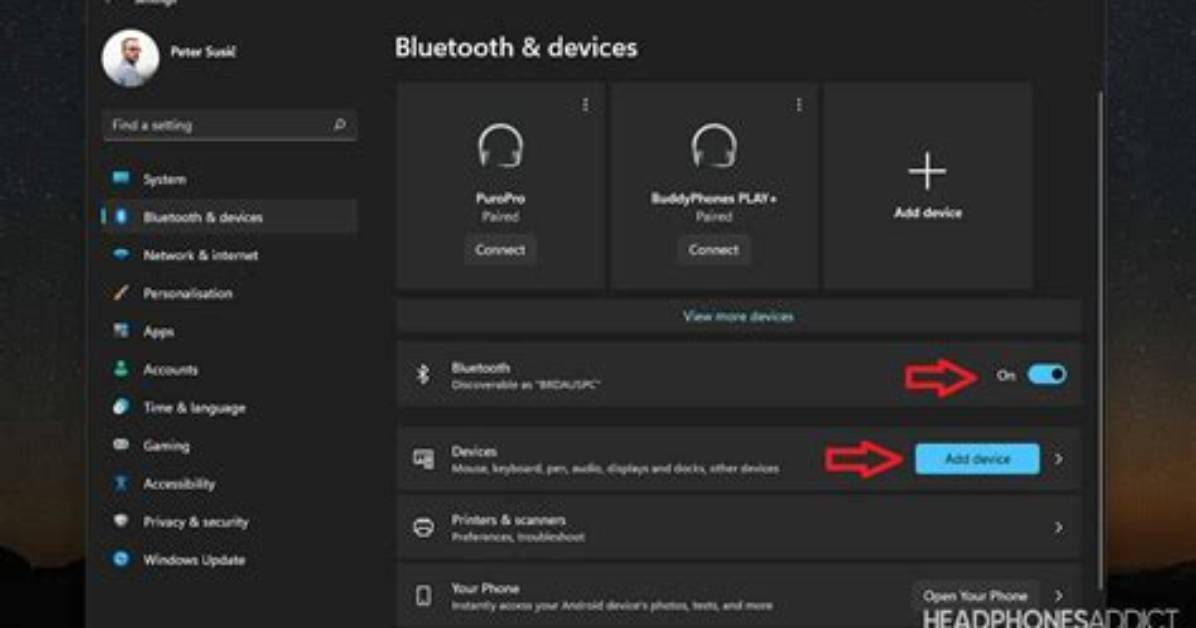The image size is (1196, 628).
Task: Click the Bluetooth & devices sidebar icon
Action: tap(121, 217)
